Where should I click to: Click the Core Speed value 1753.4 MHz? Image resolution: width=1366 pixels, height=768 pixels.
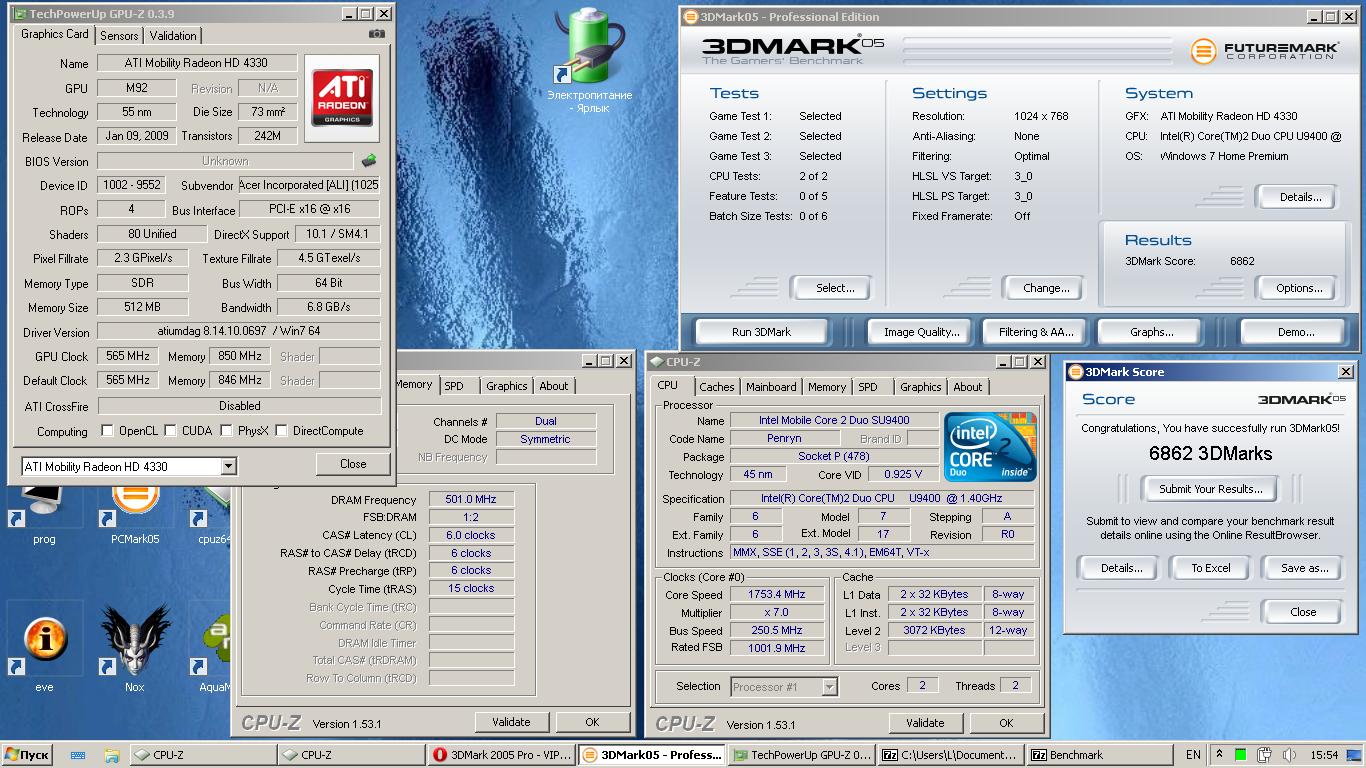point(777,594)
